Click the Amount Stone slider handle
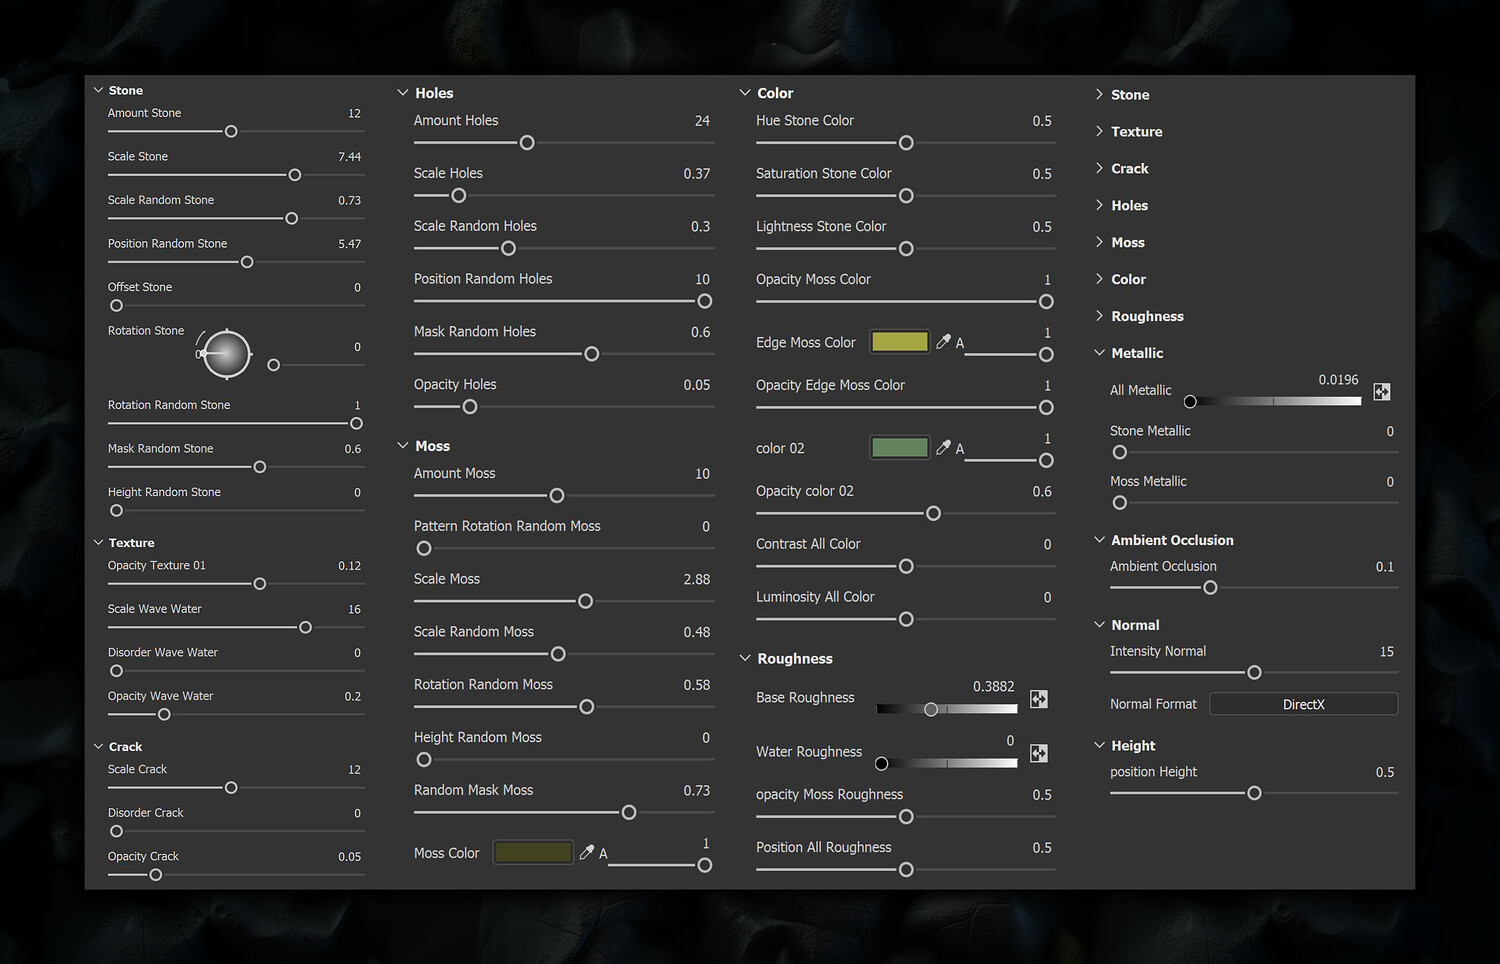Image resolution: width=1500 pixels, height=964 pixels. pyautogui.click(x=231, y=131)
